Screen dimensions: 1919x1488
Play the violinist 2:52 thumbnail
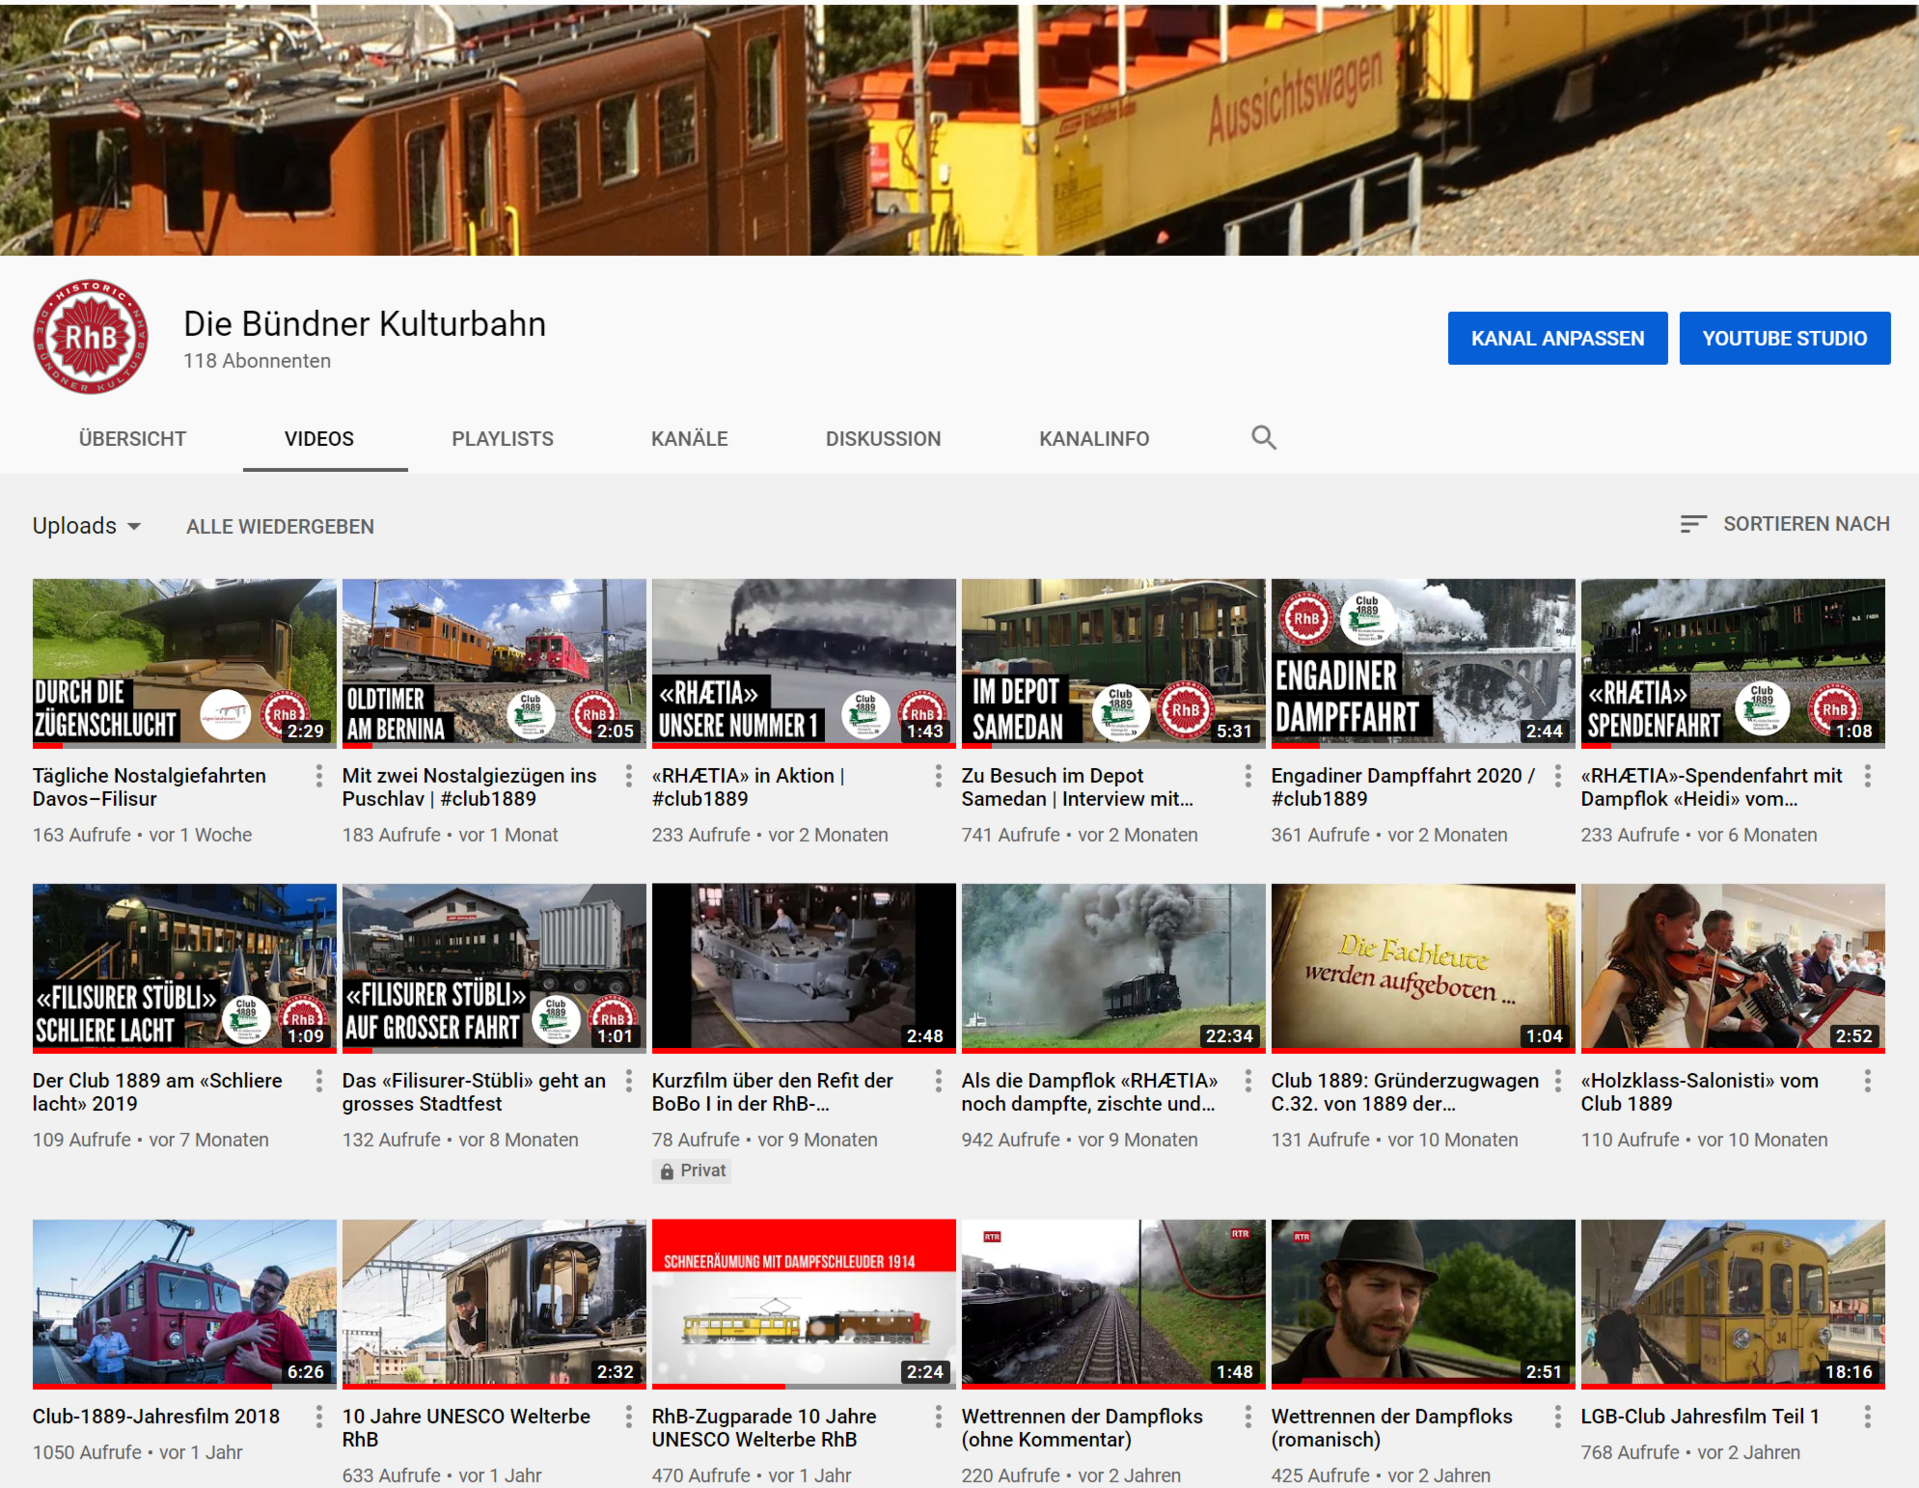[1732, 968]
